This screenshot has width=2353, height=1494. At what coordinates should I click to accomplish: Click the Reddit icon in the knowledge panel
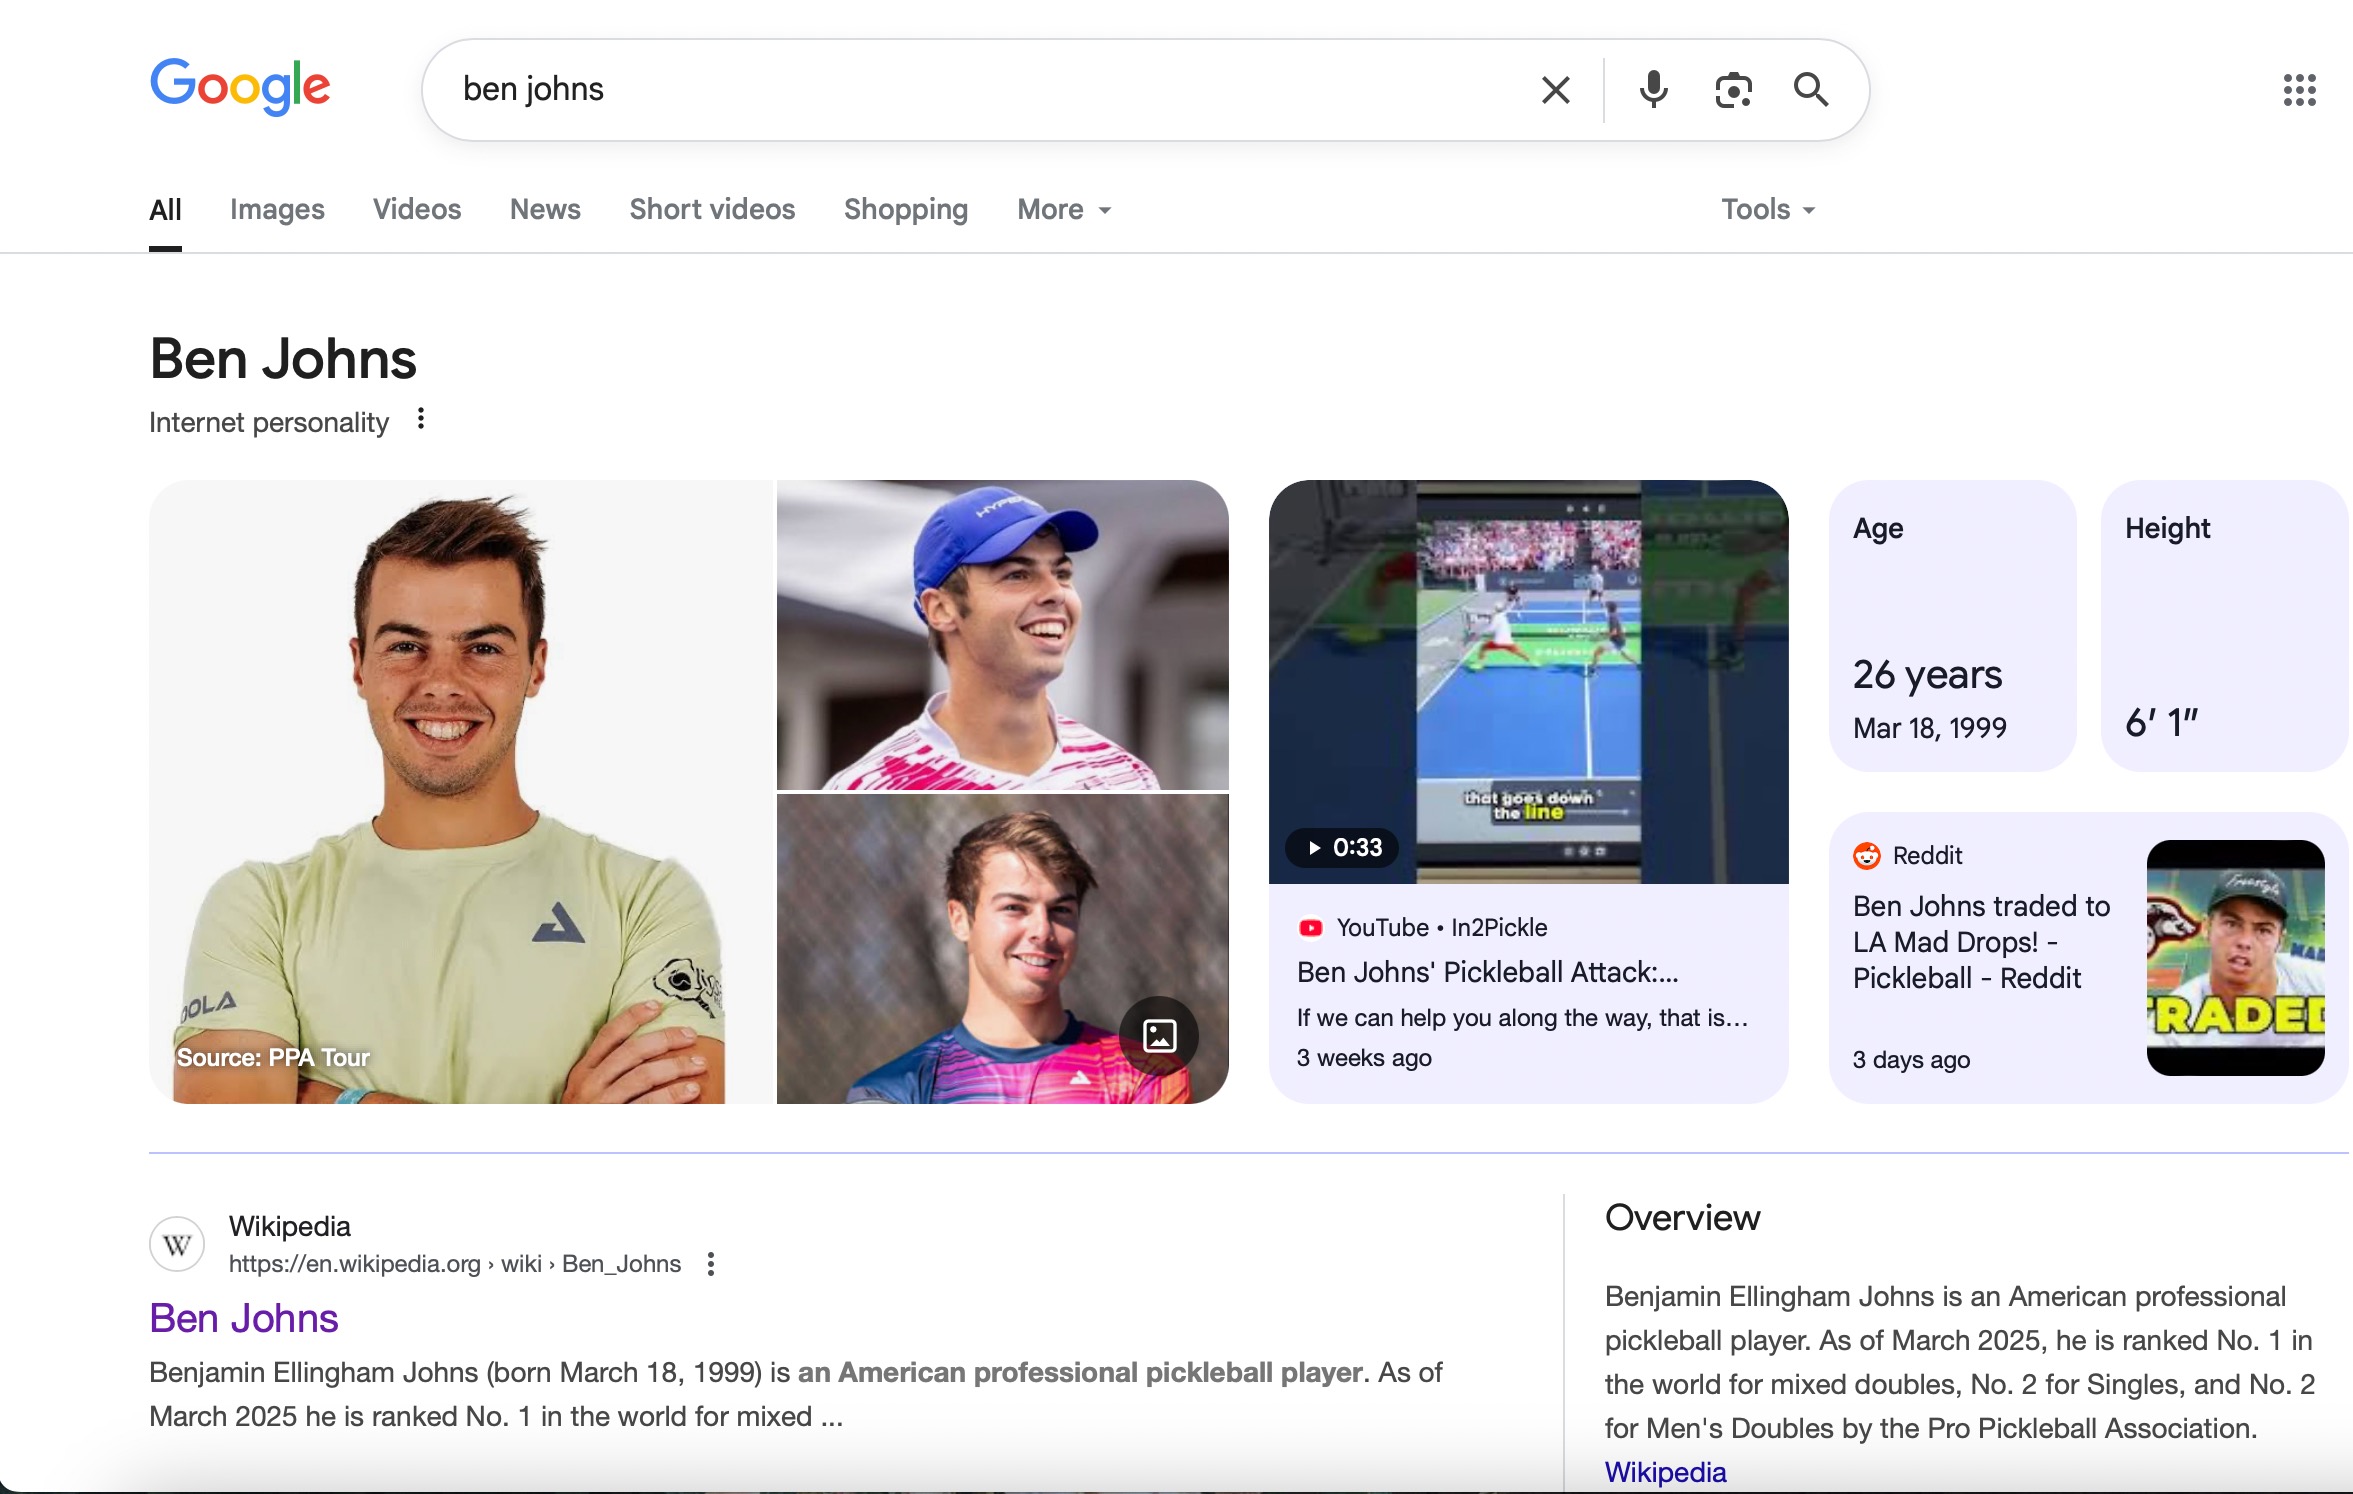click(x=1866, y=856)
